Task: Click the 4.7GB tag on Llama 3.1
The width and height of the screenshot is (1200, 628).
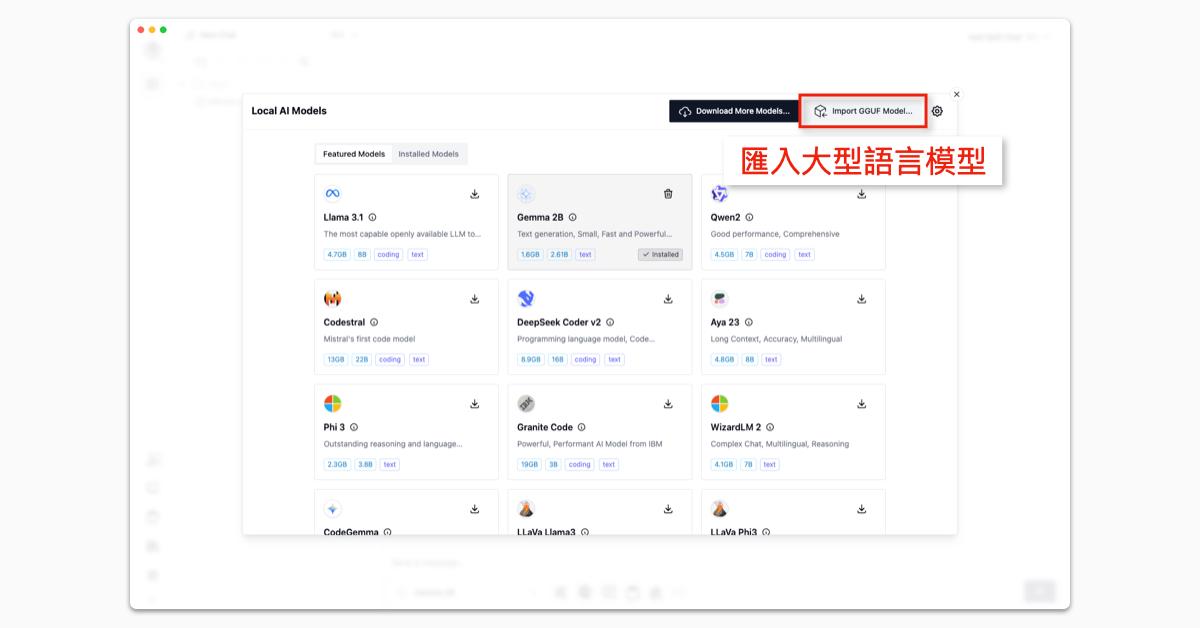Action: 337,255
